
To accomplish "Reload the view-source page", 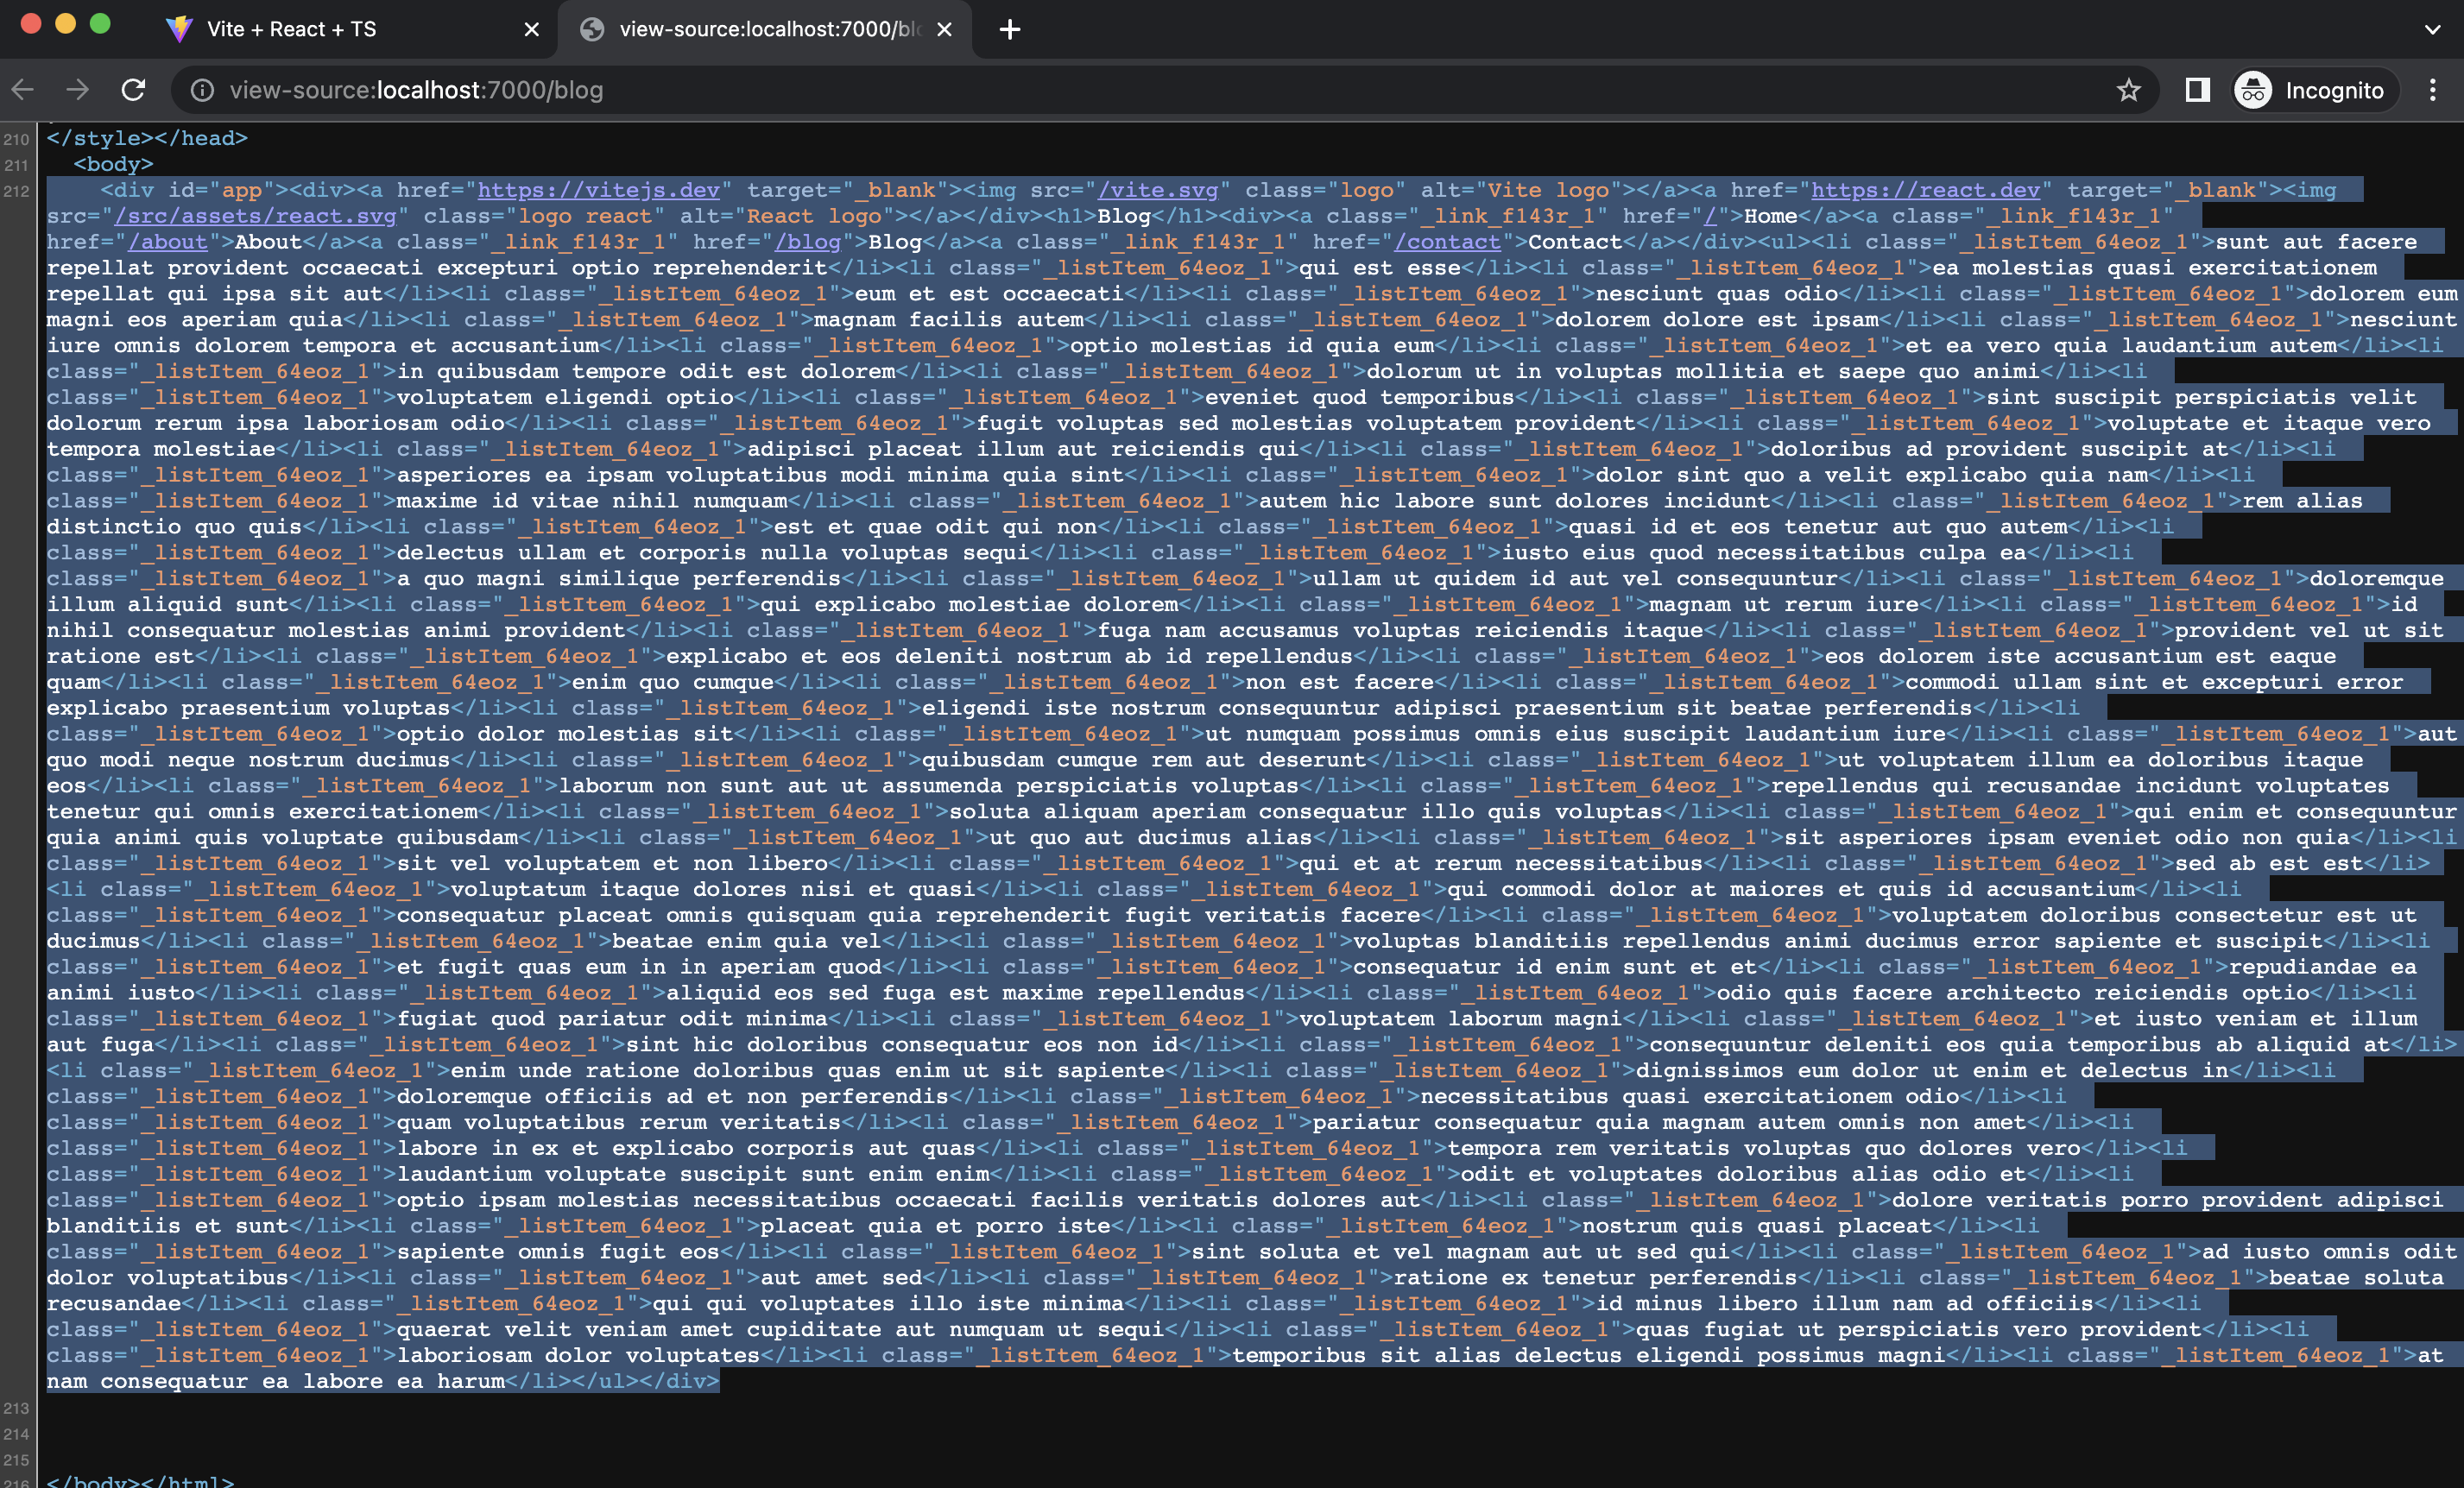I will [x=133, y=90].
